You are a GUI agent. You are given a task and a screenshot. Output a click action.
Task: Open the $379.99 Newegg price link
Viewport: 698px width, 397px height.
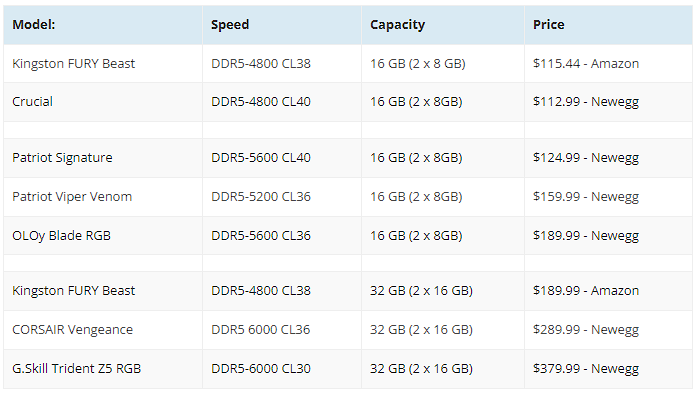click(586, 369)
